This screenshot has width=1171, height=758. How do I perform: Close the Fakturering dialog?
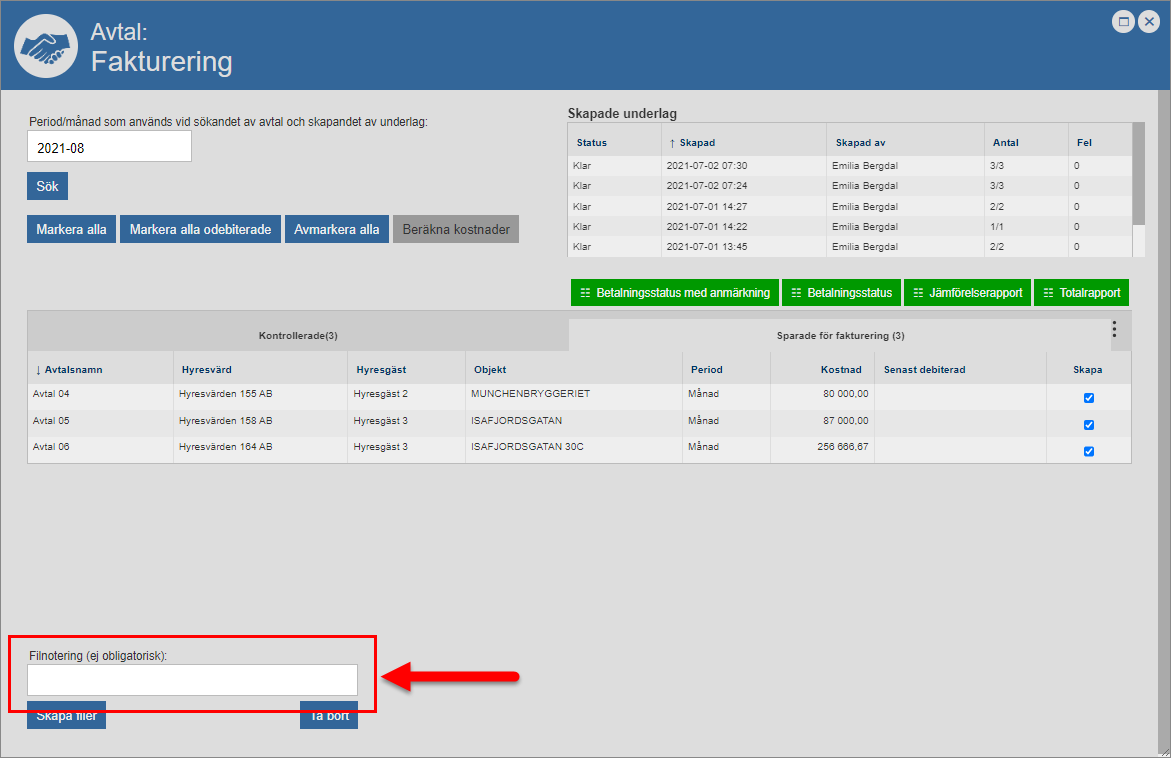pyautogui.click(x=1148, y=22)
